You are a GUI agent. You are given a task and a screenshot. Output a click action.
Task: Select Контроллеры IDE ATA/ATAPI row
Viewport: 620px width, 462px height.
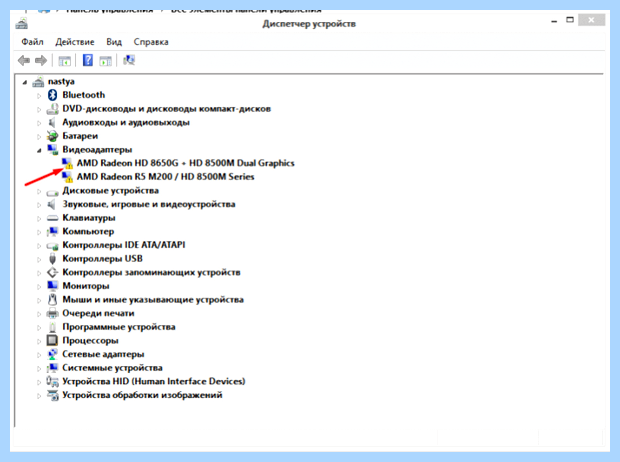(124, 245)
